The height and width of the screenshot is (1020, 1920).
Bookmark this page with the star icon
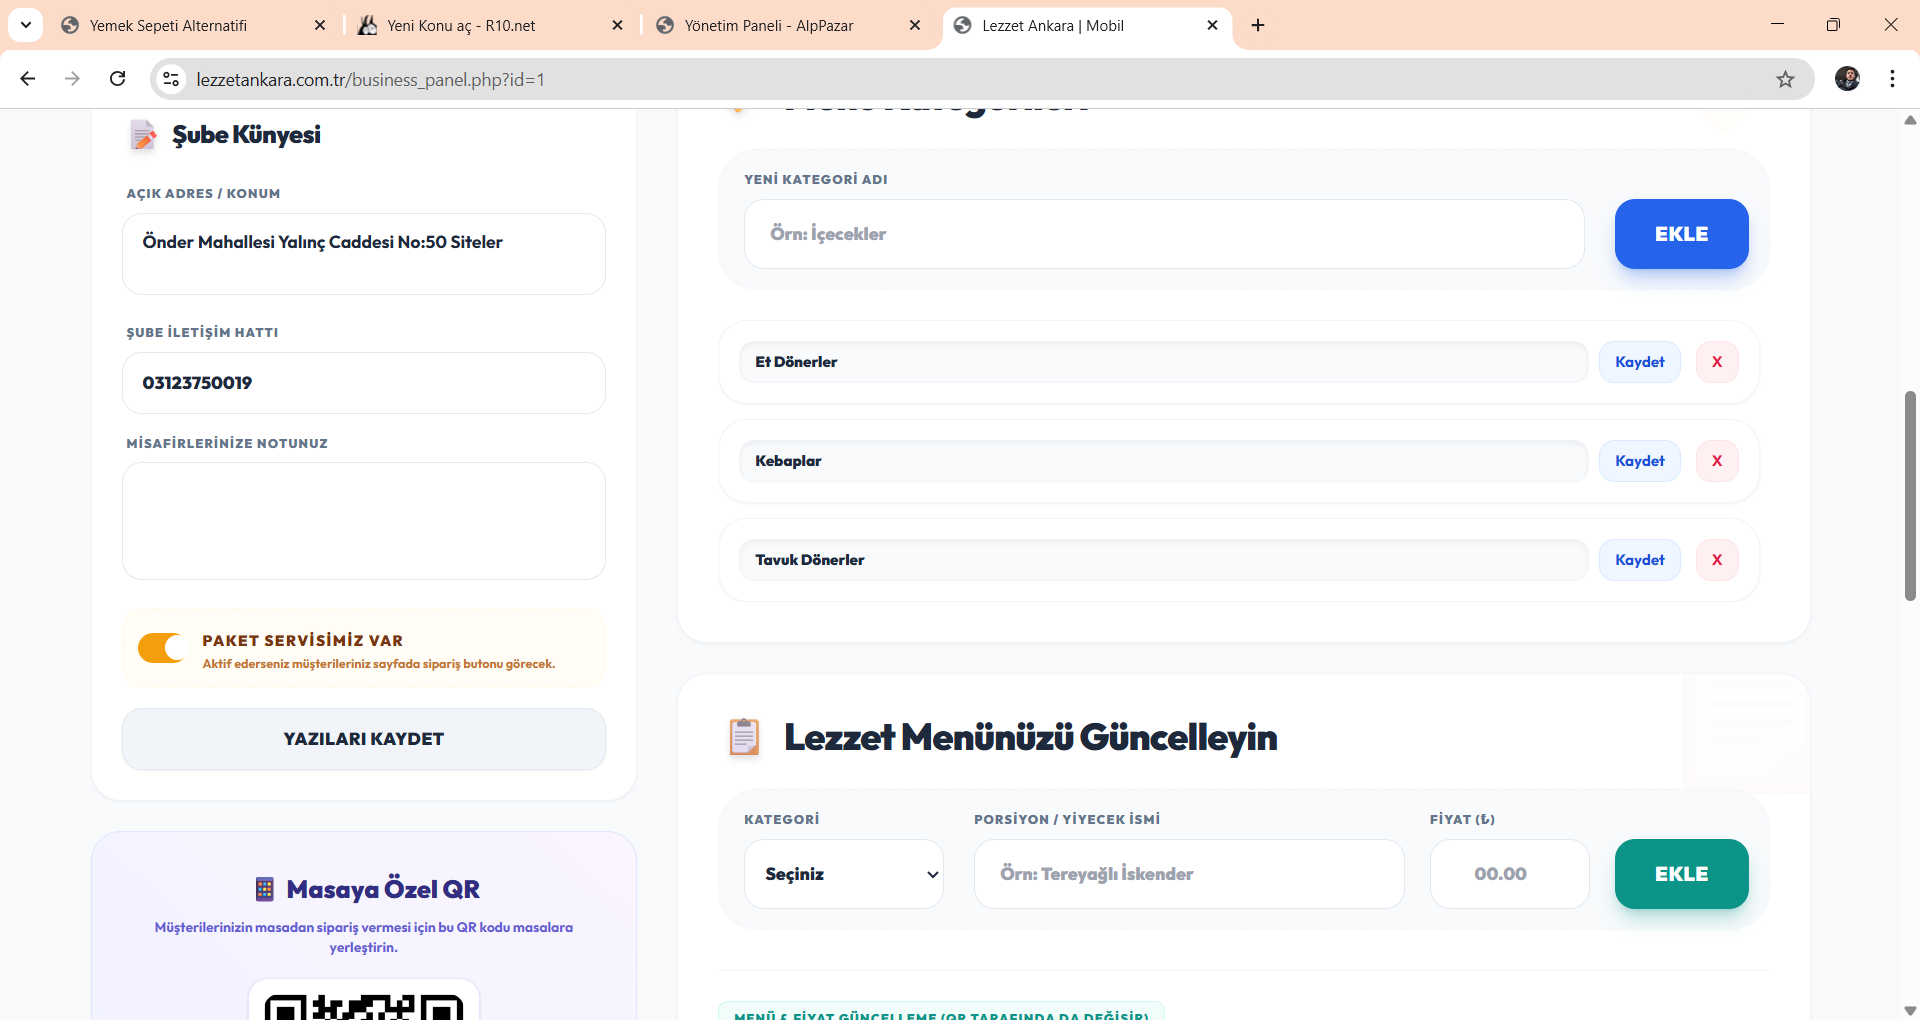(1785, 79)
